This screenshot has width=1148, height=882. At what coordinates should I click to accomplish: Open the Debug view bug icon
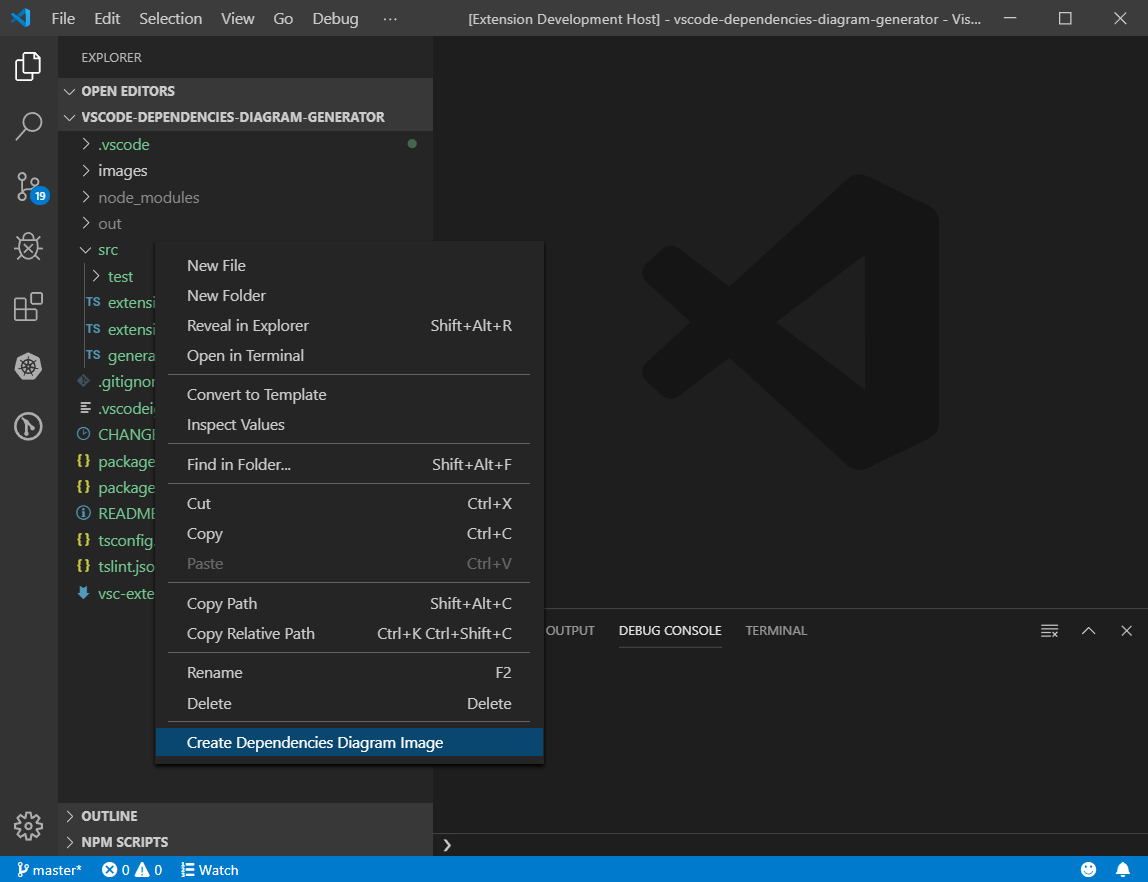click(28, 247)
